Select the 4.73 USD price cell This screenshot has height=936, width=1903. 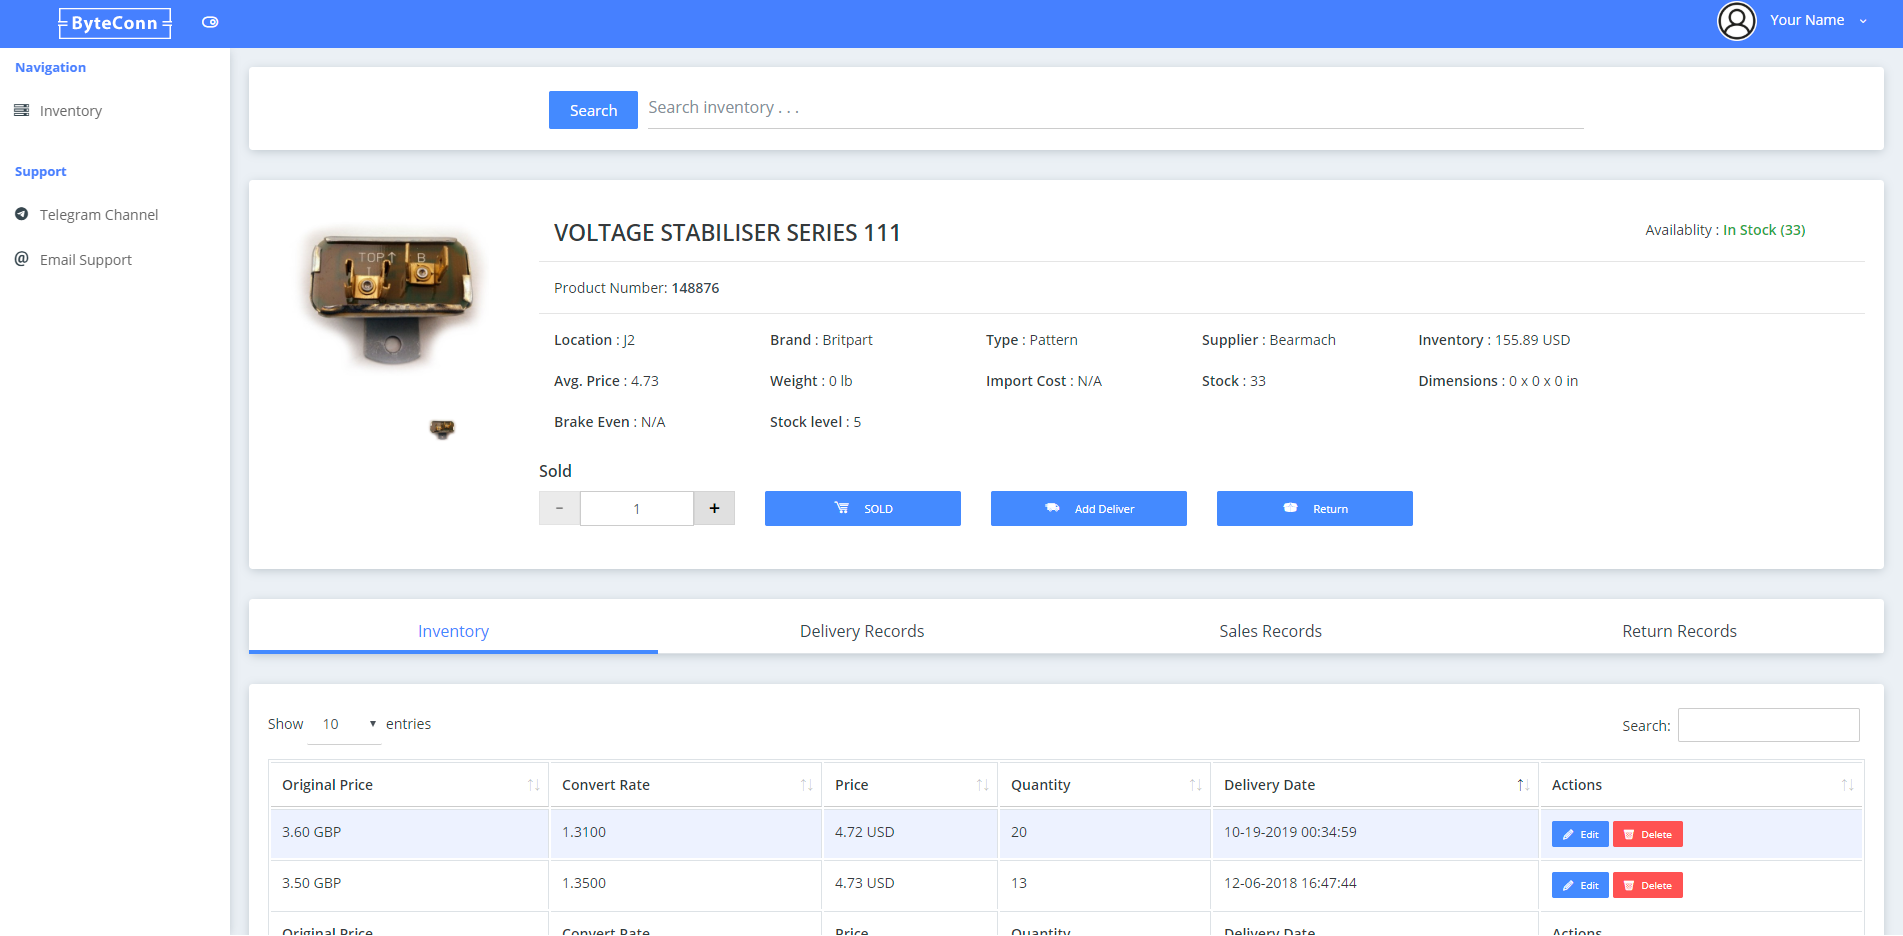point(910,884)
